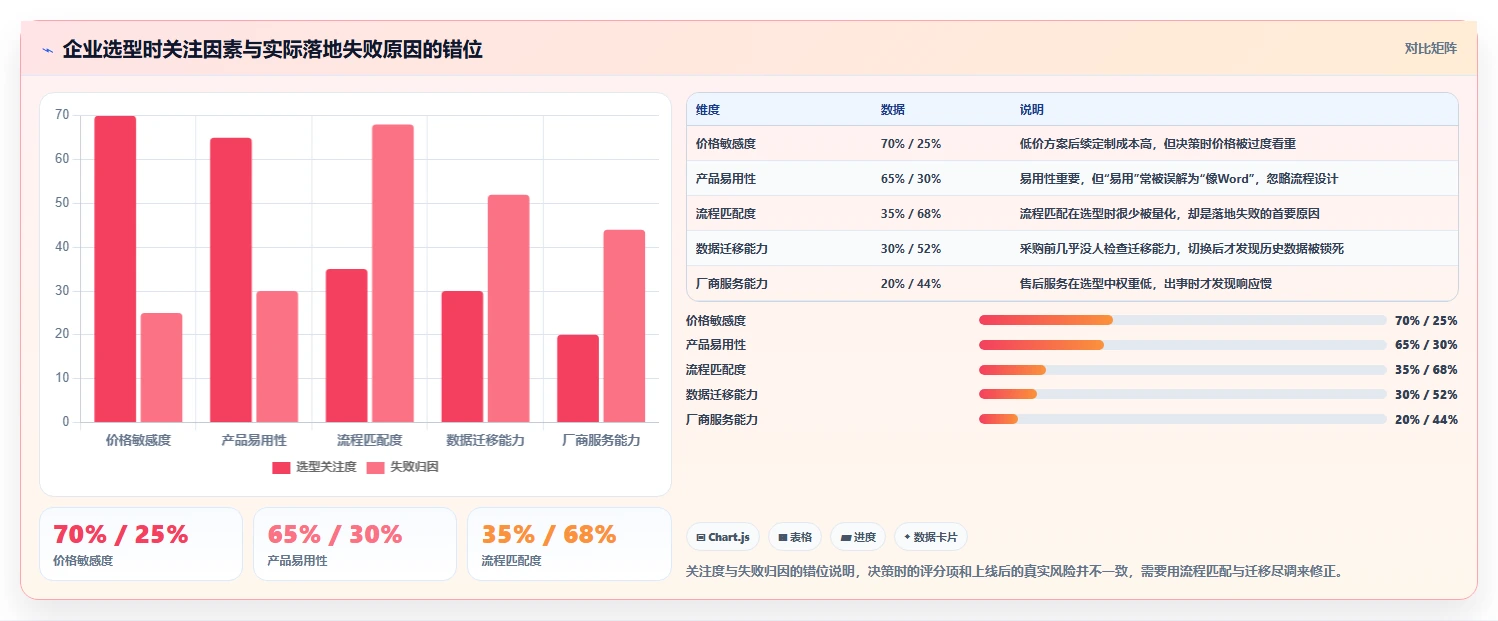Click the 厂商服务能力 progress bar

point(1183,420)
